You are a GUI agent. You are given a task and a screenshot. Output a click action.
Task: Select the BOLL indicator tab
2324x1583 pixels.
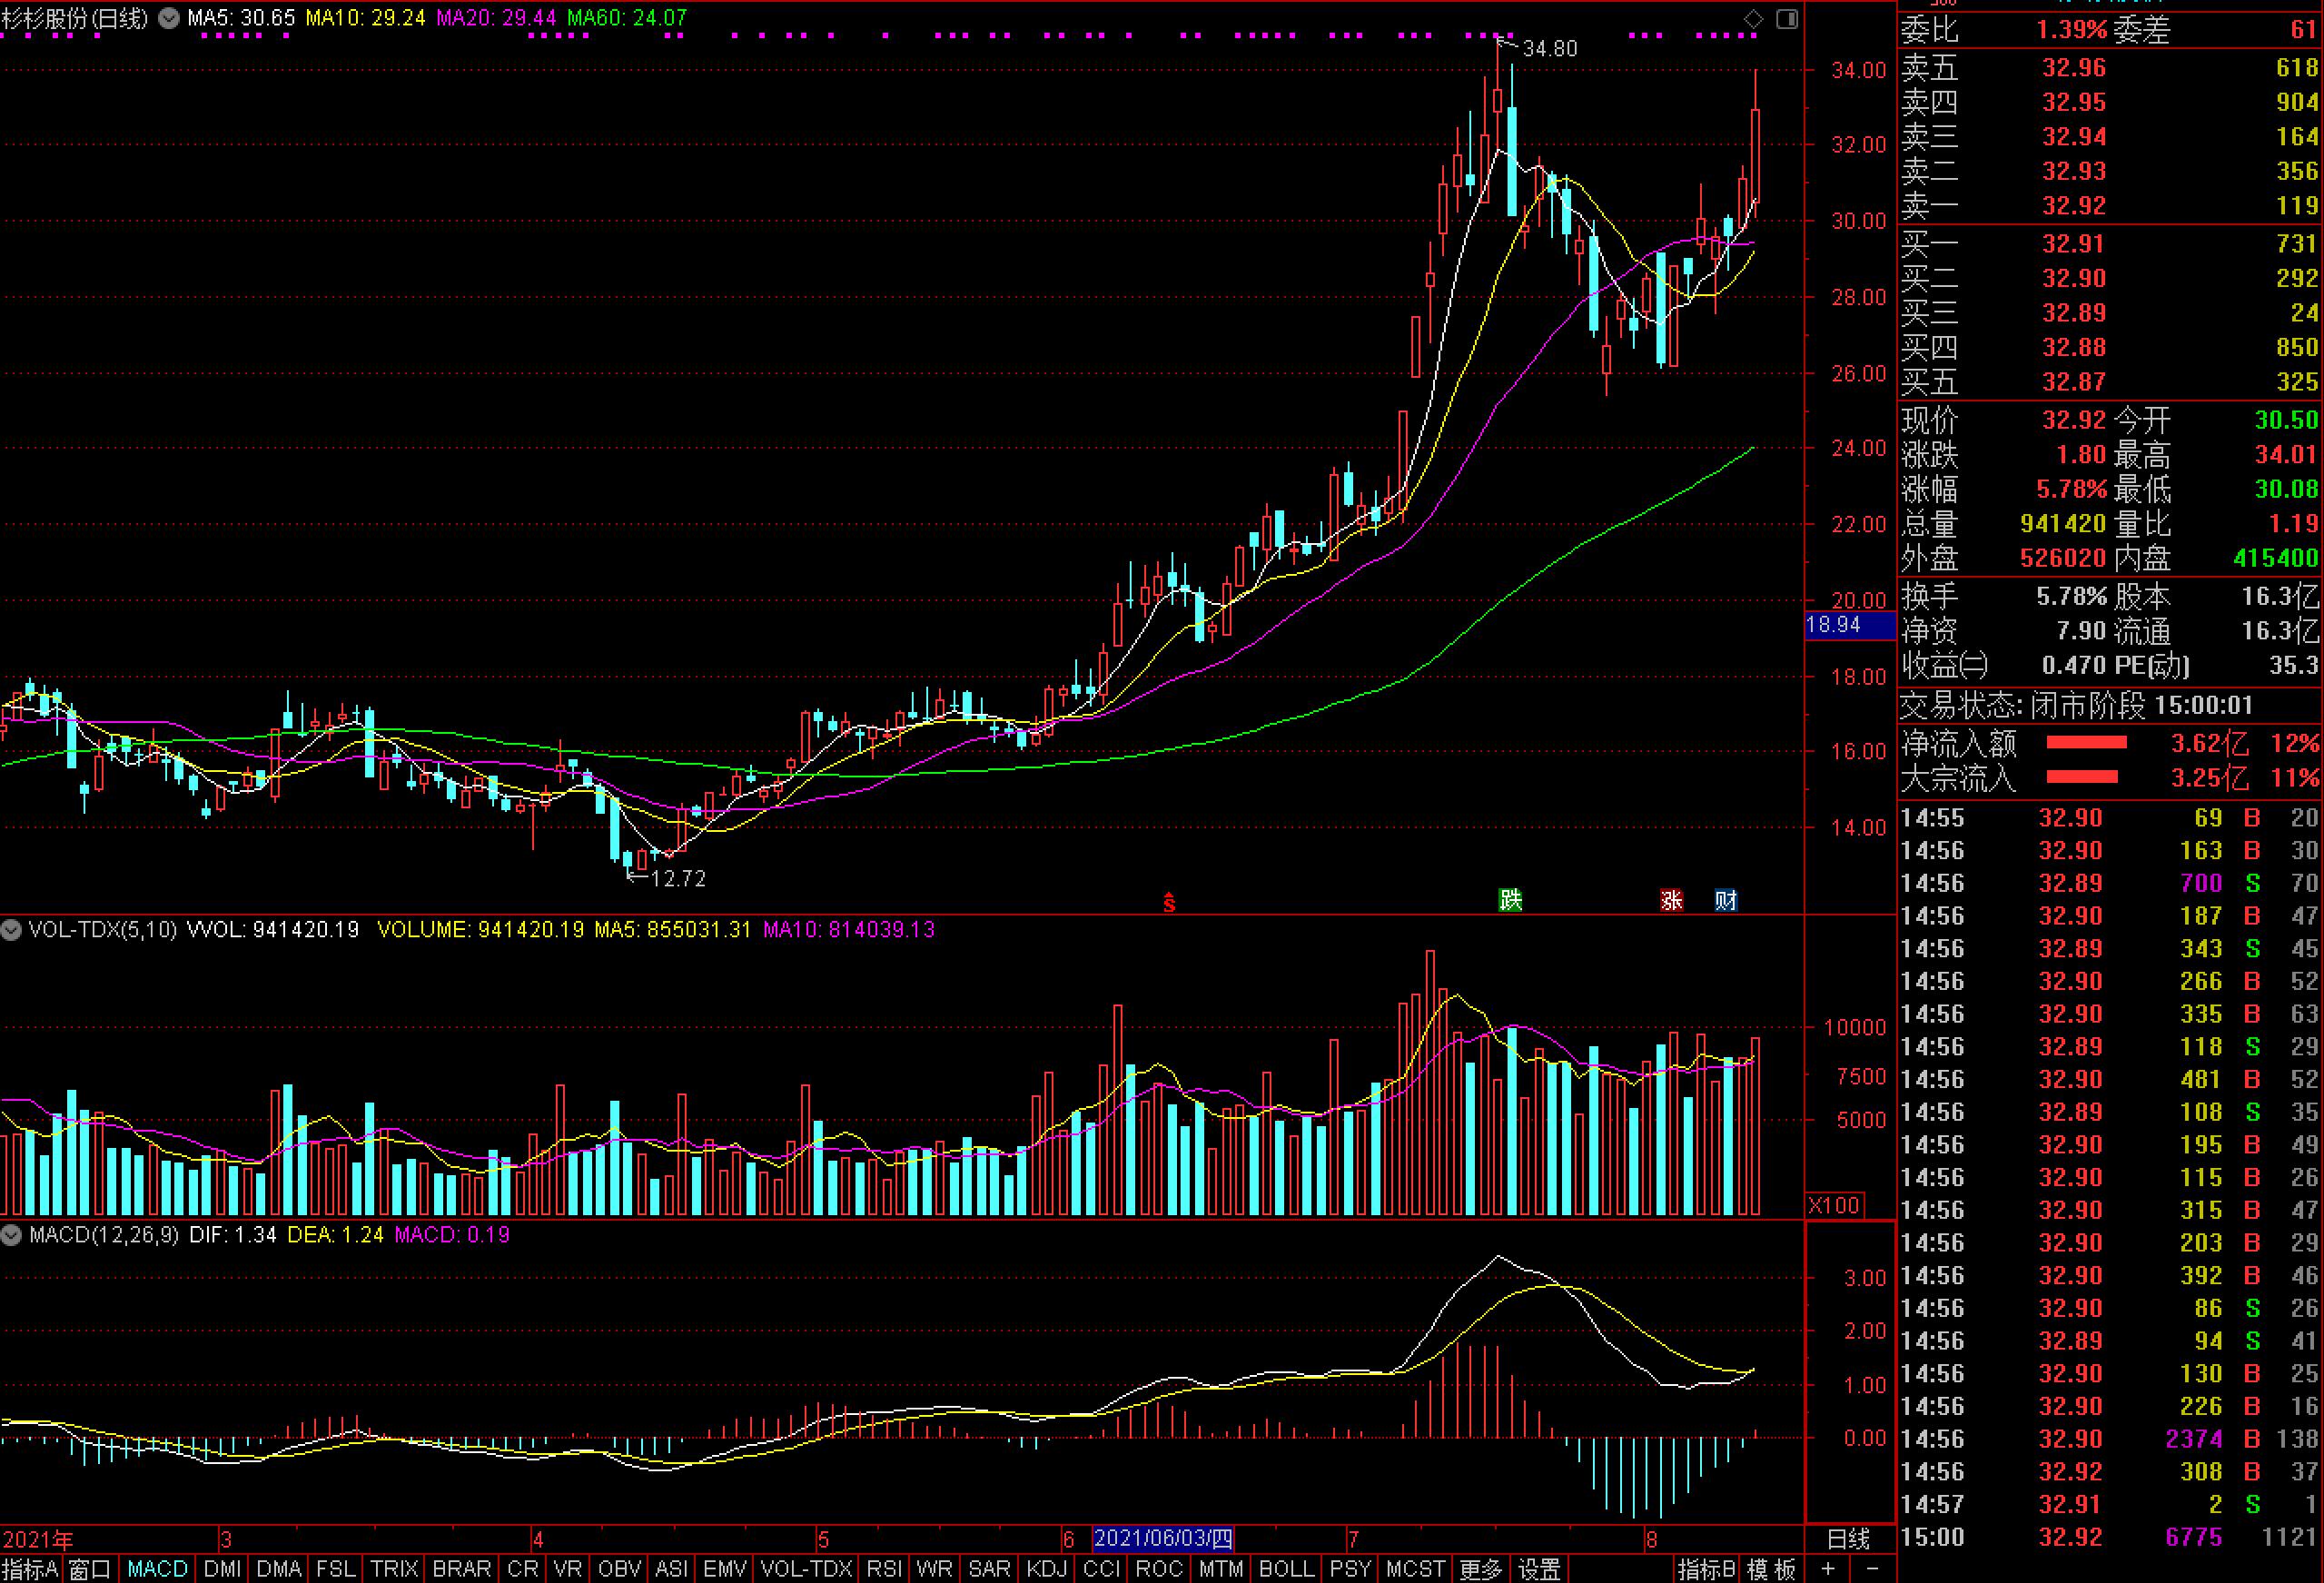pos(1286,1569)
